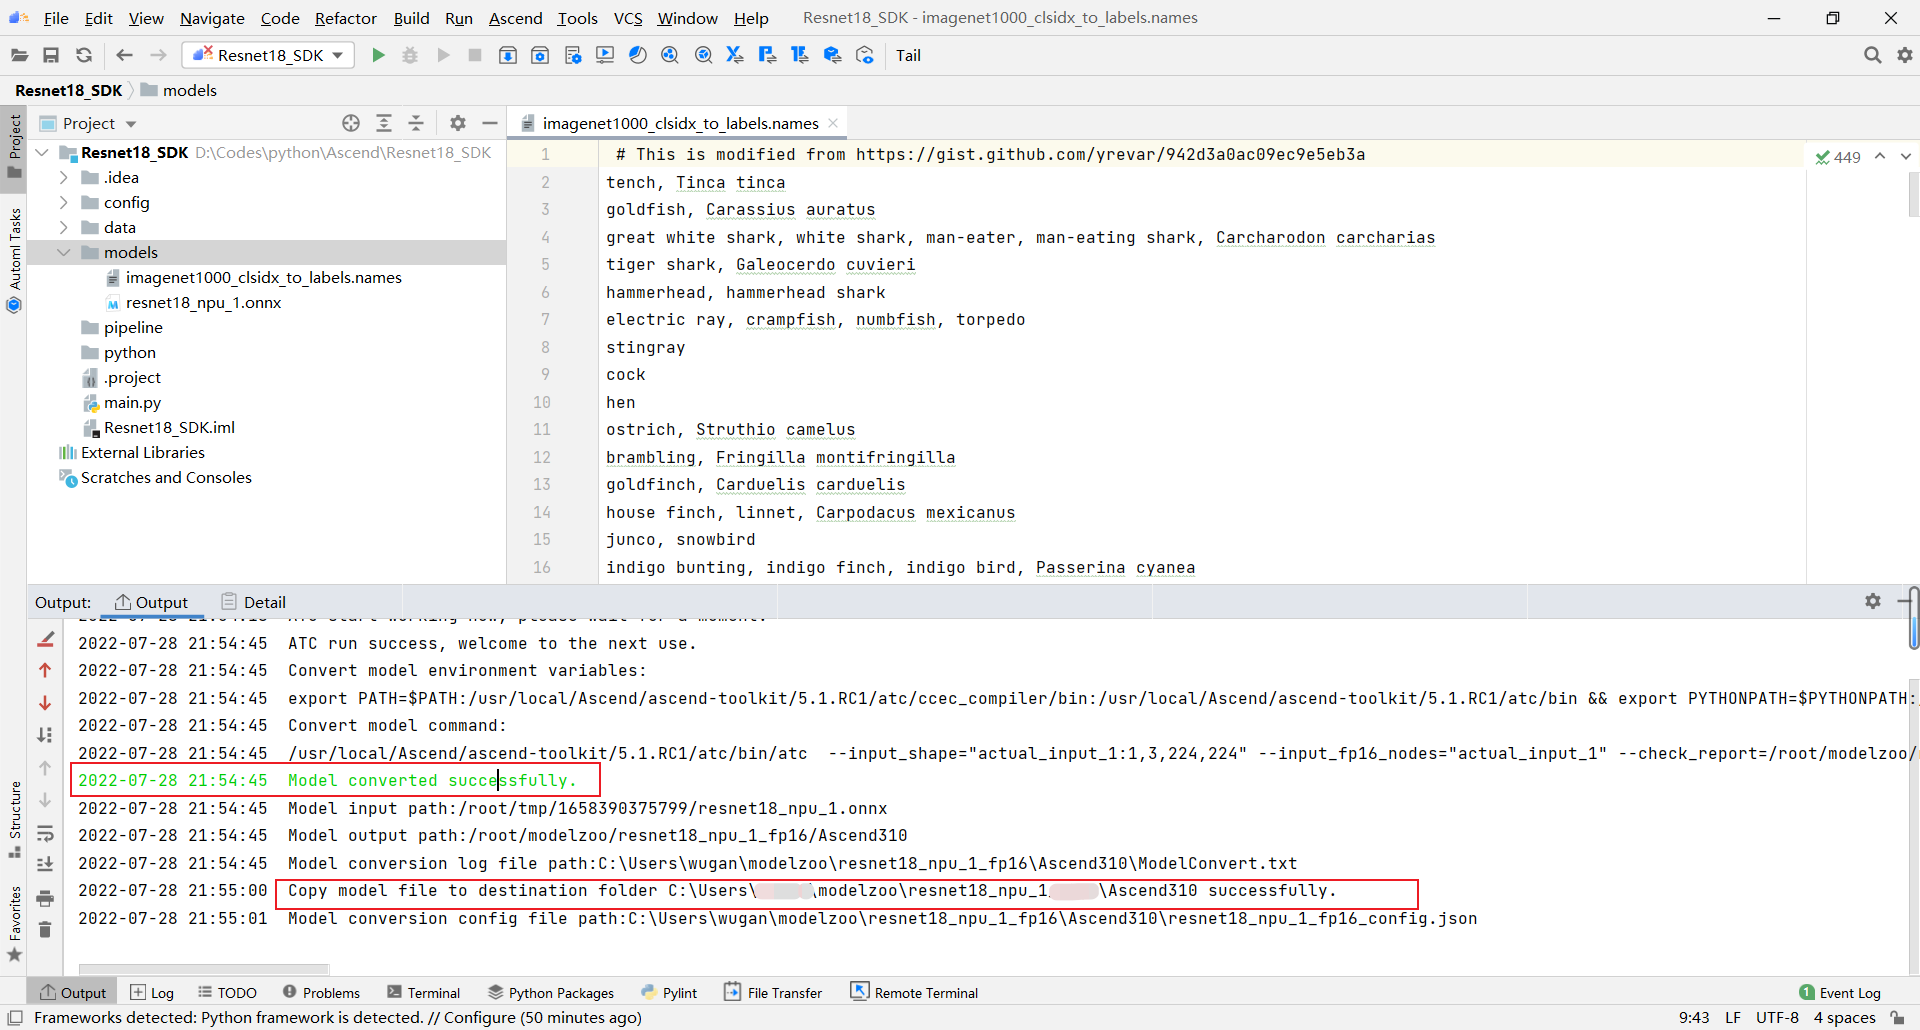Screen dimensions: 1920x1030
Task: Click the toolbar download-box icon after Stop
Action: 508,55
